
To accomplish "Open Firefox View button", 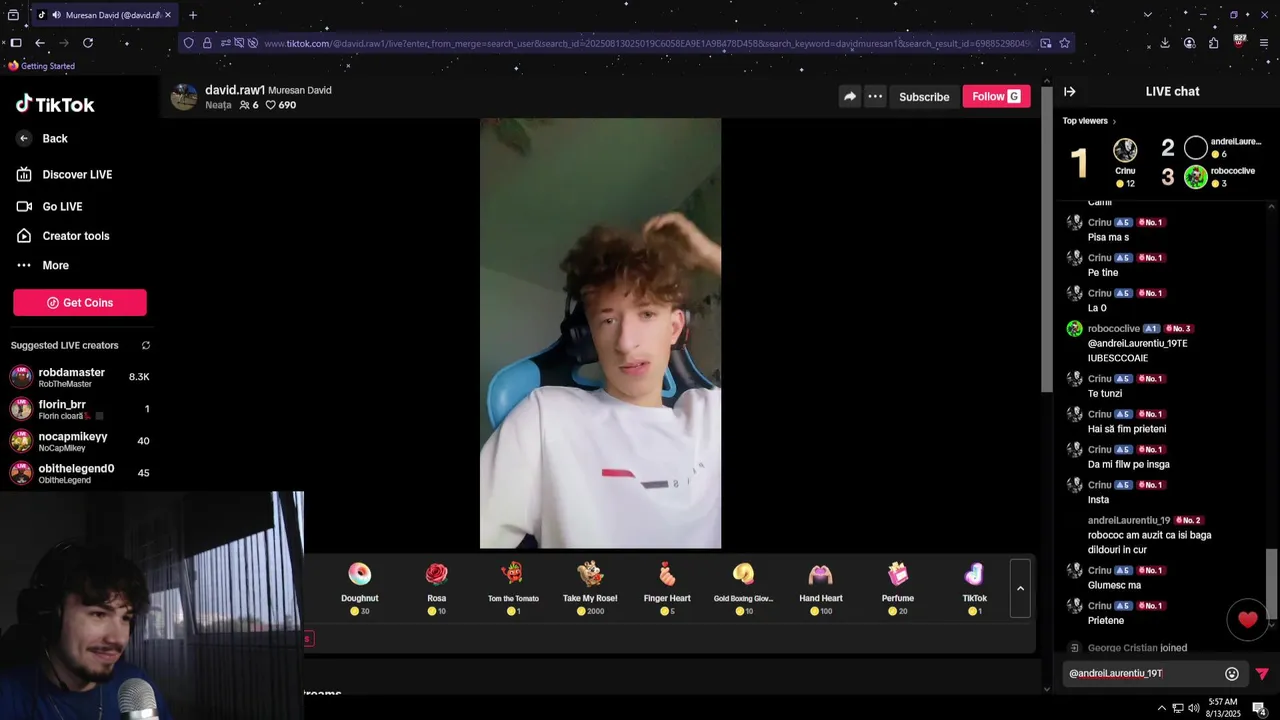I will [13, 15].
